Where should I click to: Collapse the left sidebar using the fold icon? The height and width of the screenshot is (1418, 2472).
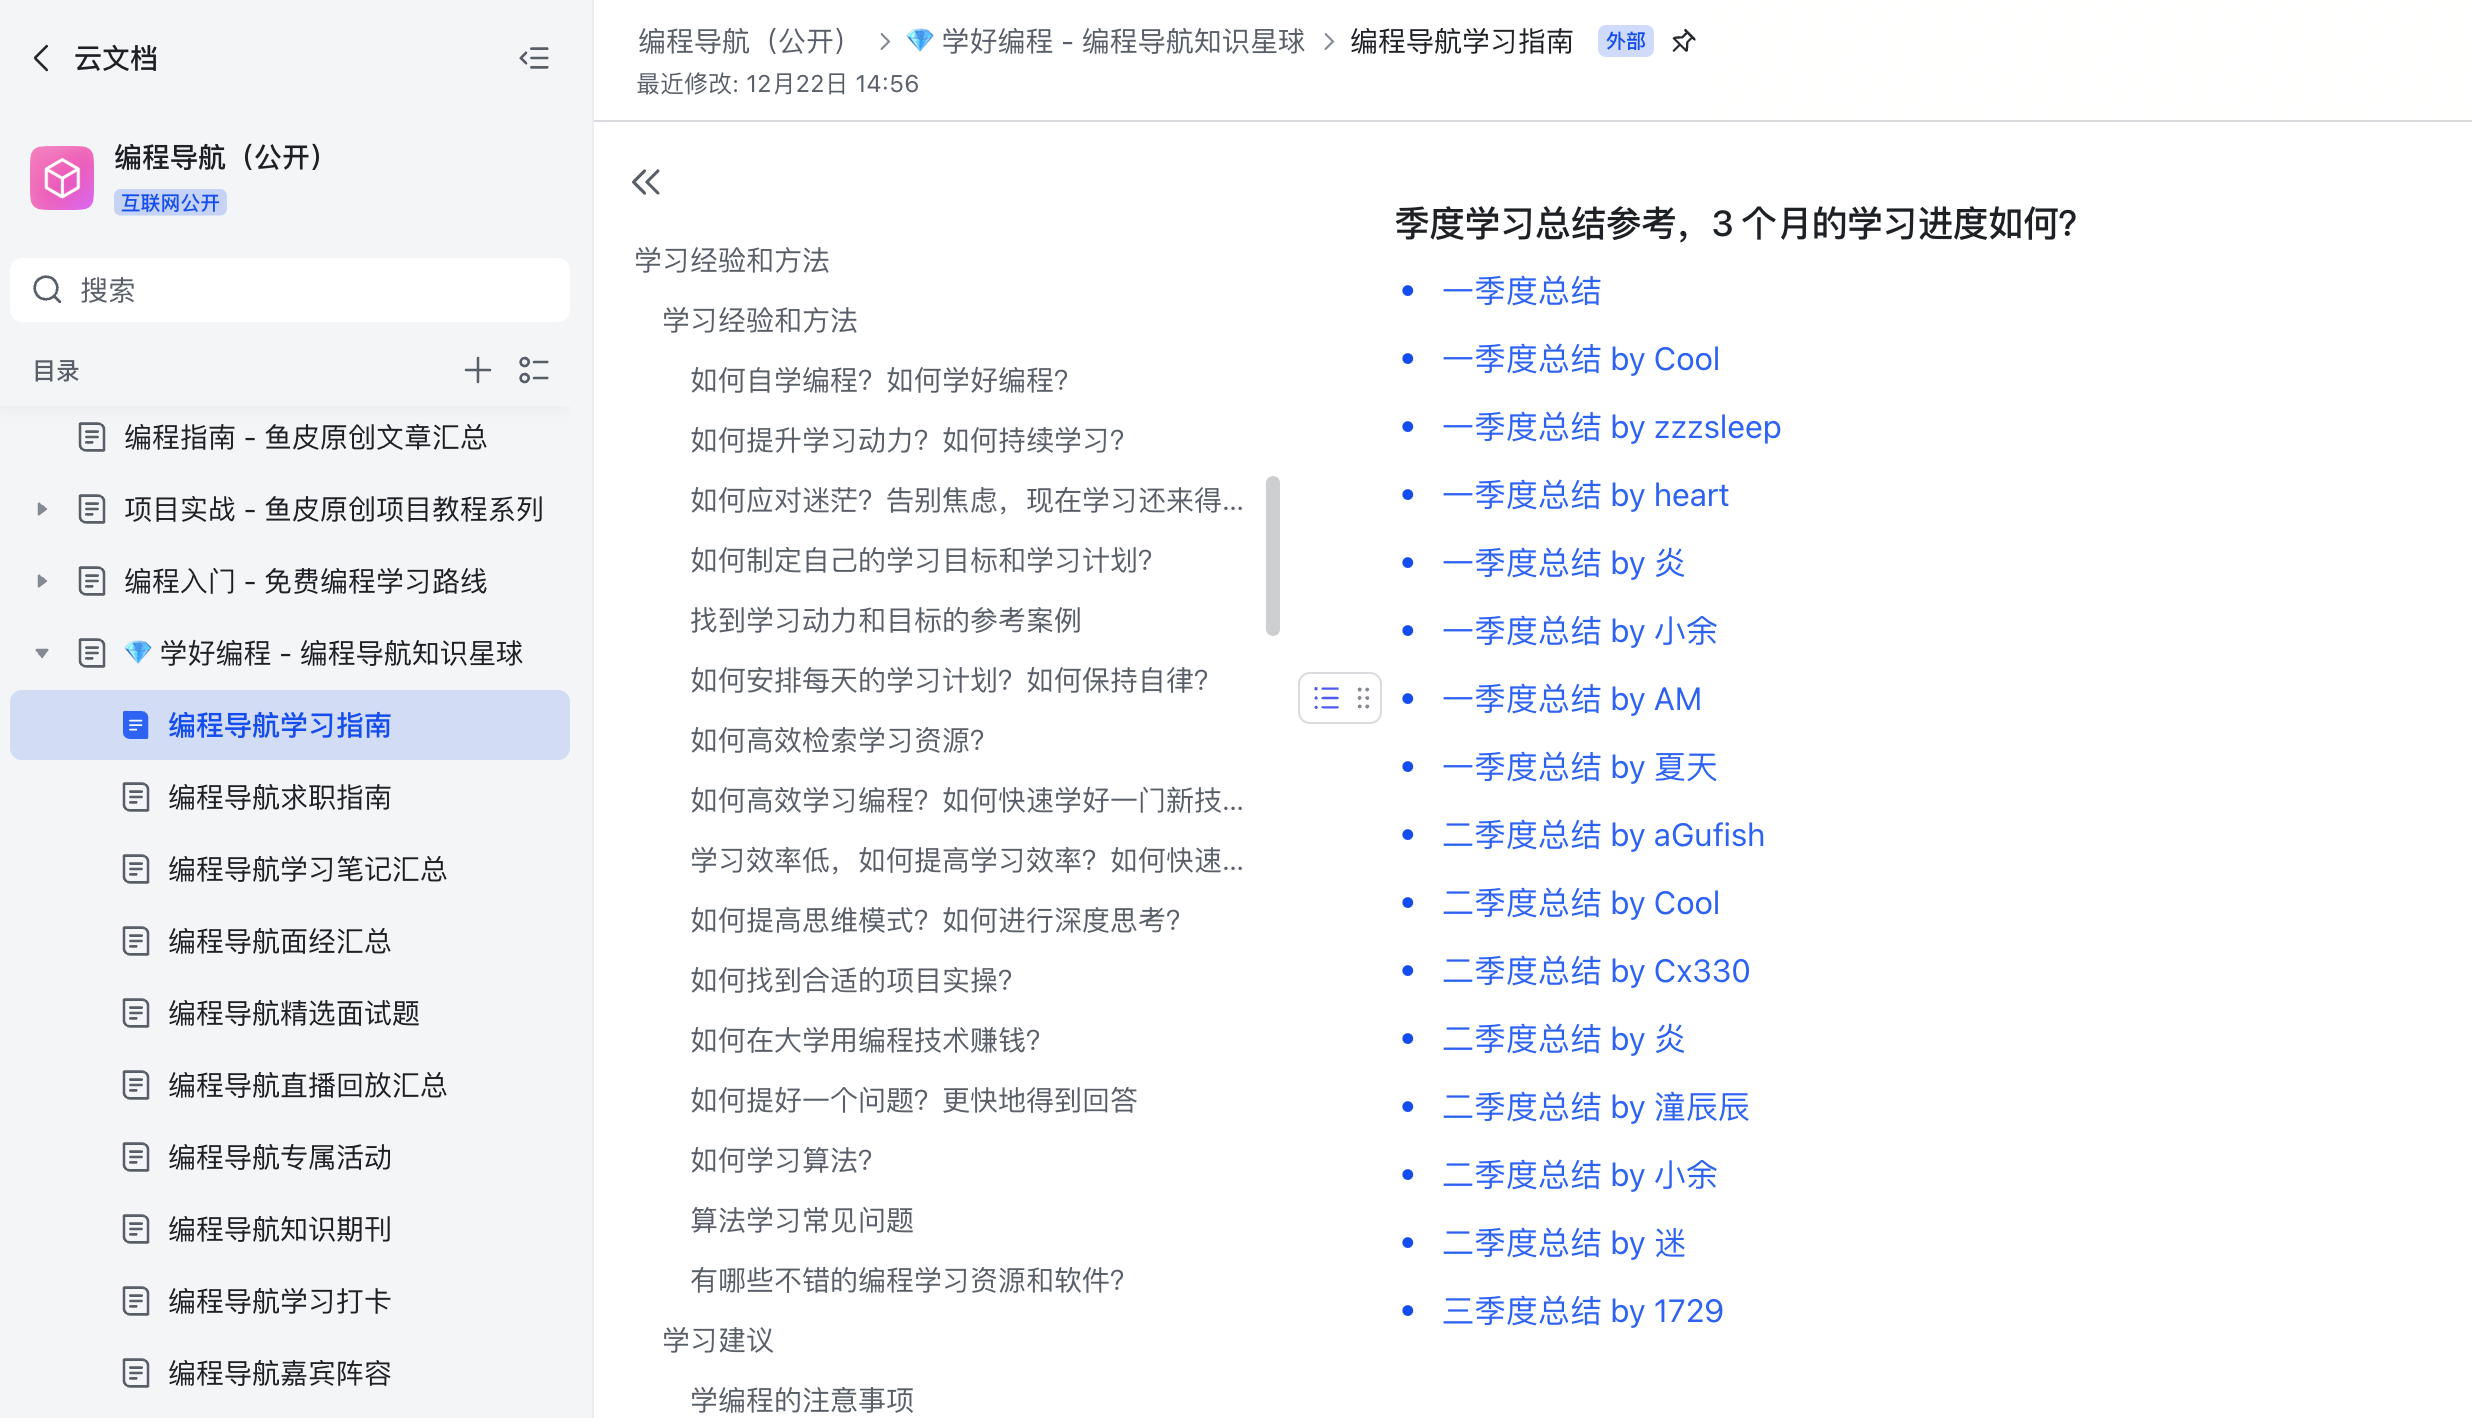[534, 58]
